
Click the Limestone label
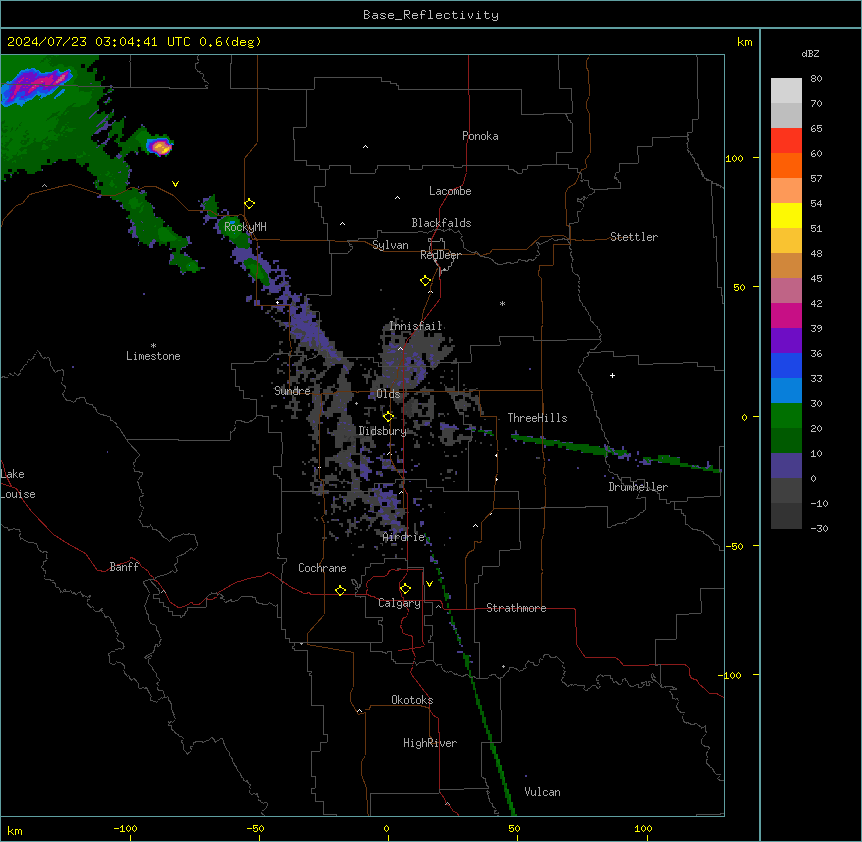(153, 356)
